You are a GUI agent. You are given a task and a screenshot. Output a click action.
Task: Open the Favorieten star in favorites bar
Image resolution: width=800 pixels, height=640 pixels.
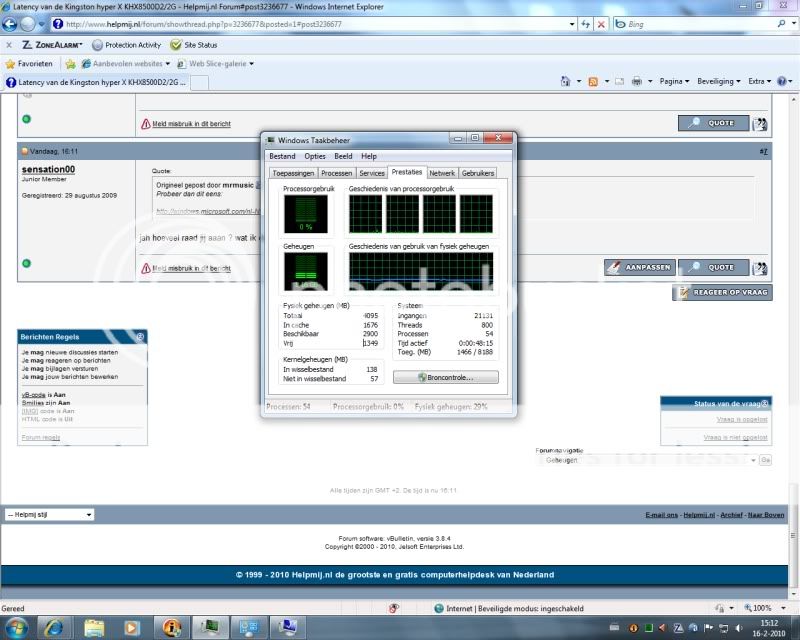pyautogui.click(x=30, y=64)
